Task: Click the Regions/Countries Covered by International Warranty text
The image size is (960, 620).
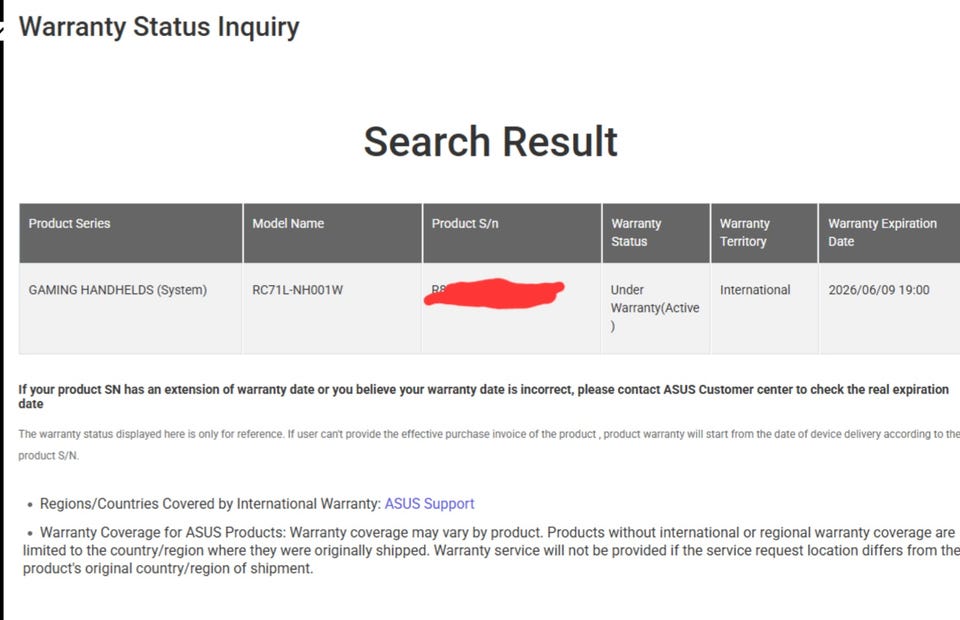Action: click(210, 504)
